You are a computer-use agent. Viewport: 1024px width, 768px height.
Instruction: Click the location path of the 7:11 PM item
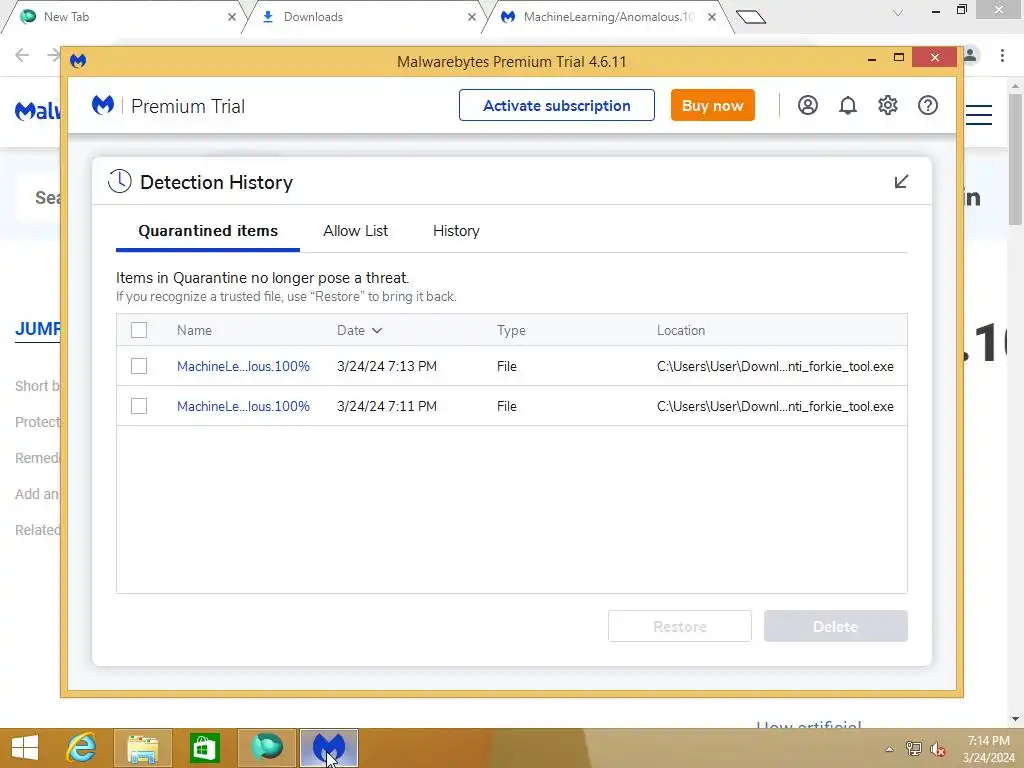[x=775, y=406]
